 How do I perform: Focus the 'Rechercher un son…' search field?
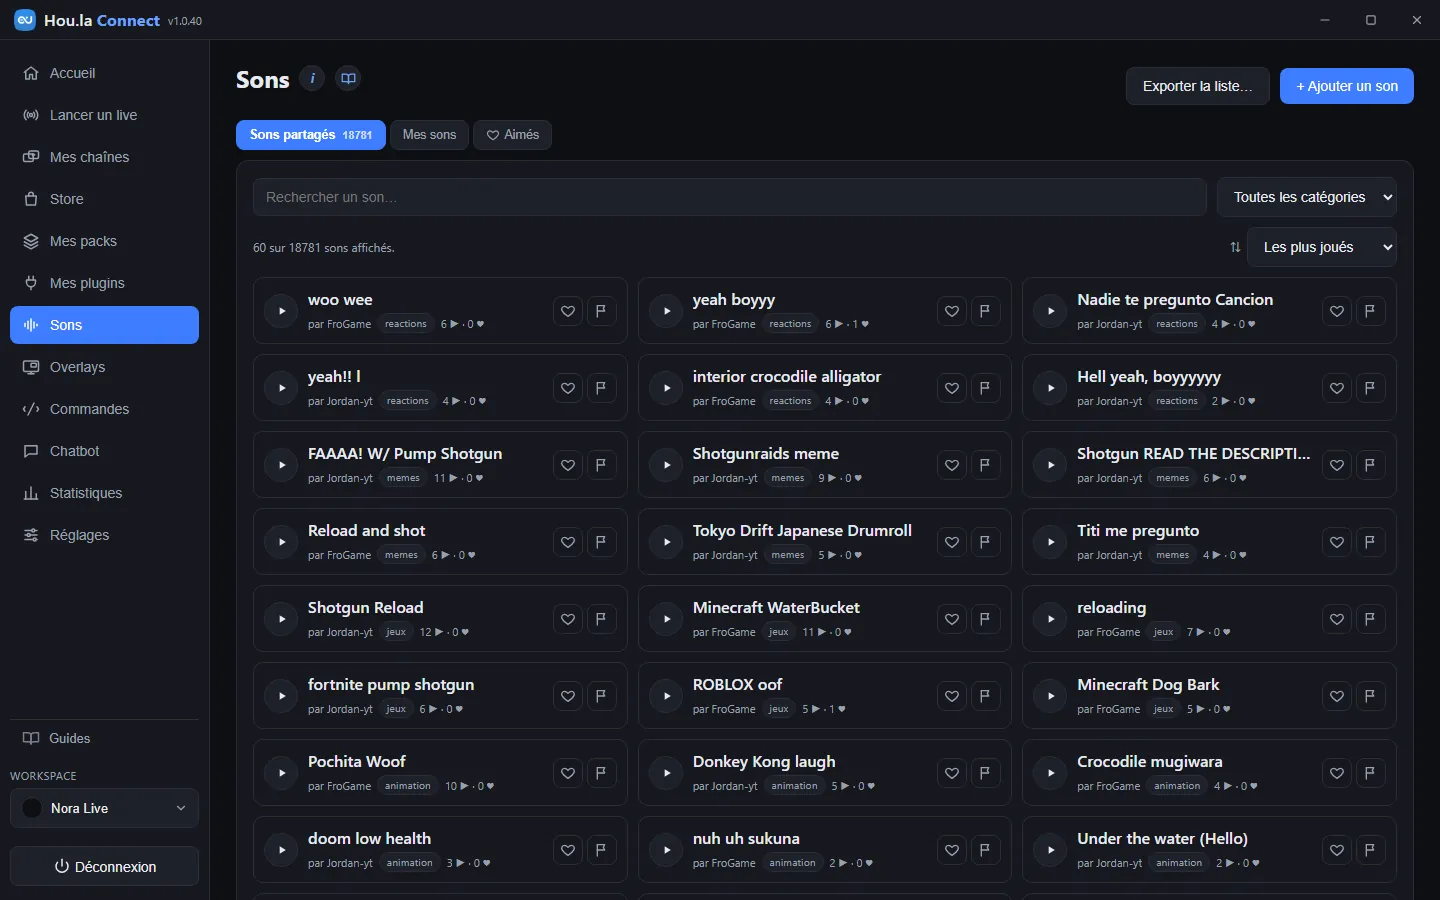(729, 197)
